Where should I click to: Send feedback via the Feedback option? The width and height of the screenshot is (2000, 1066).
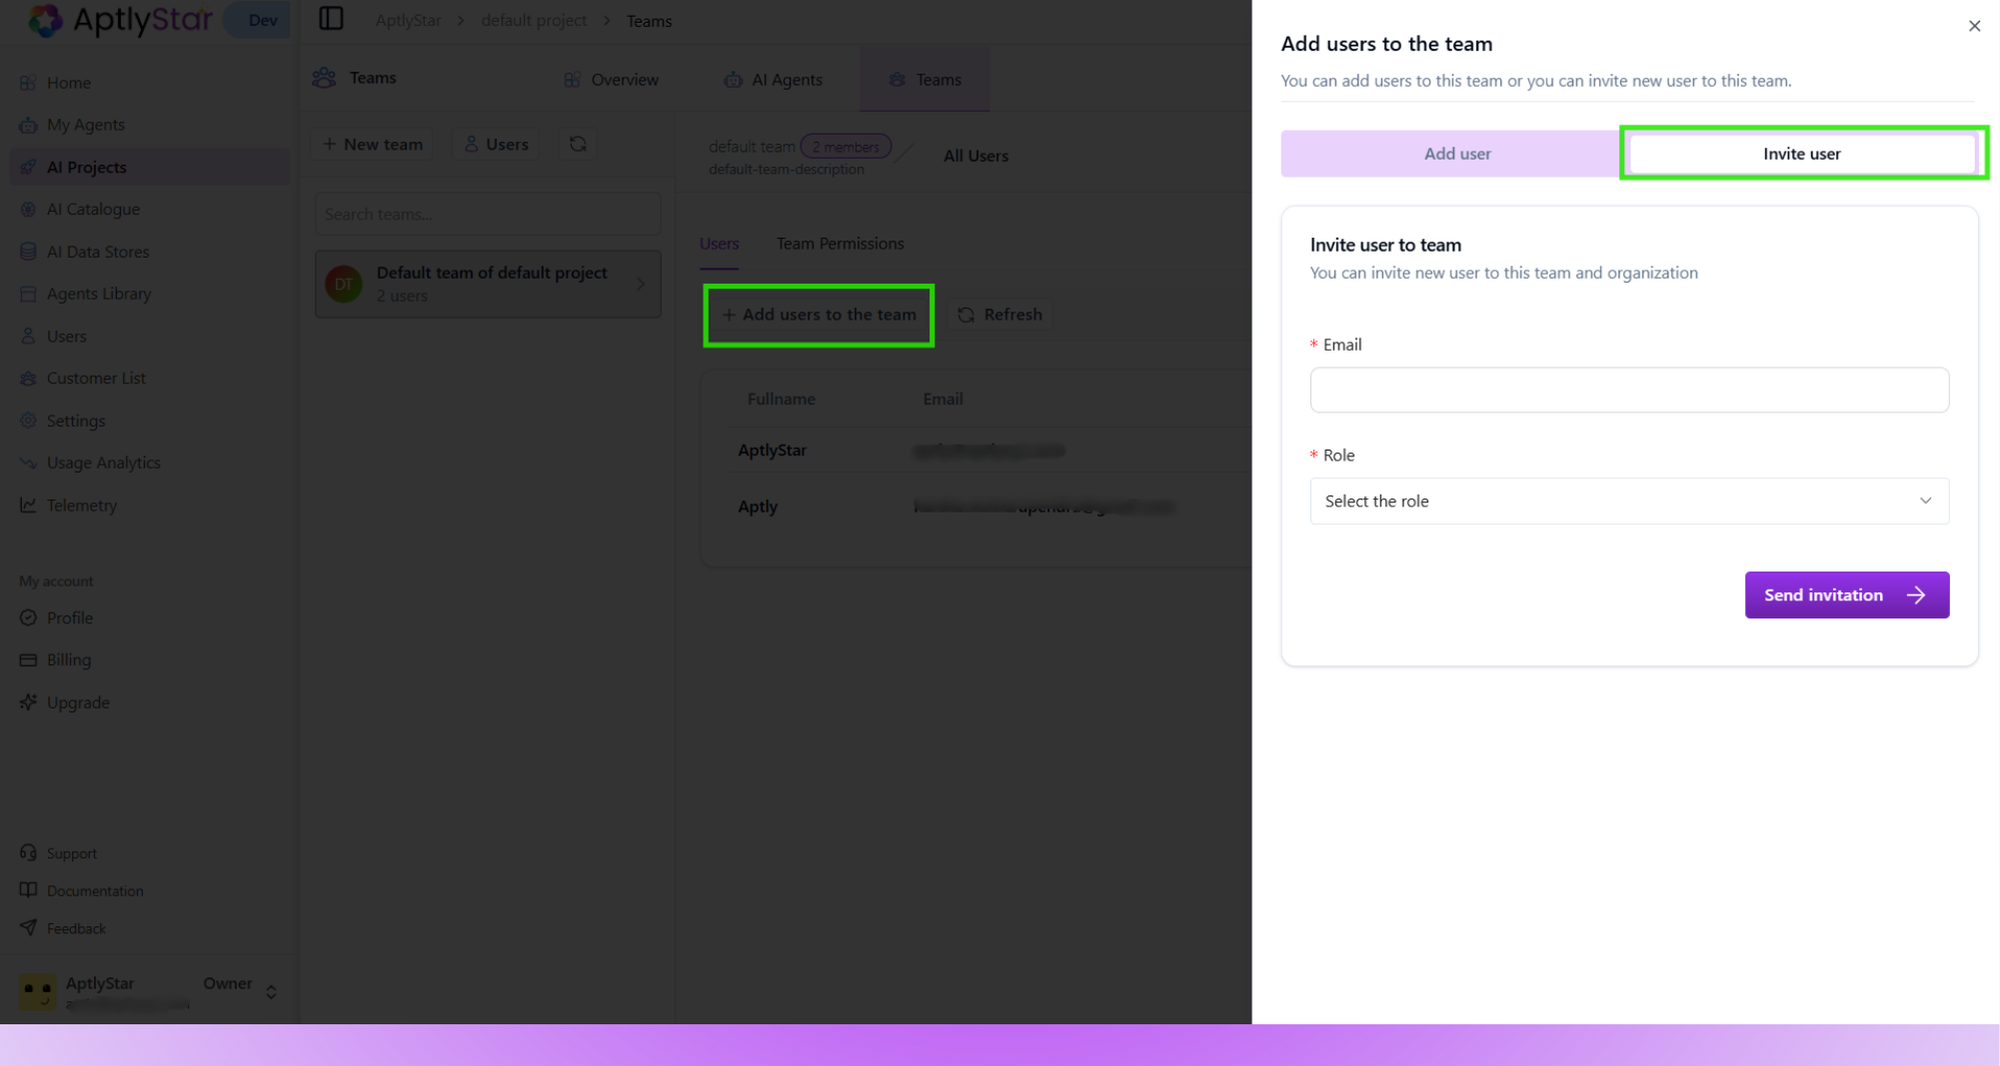76,928
